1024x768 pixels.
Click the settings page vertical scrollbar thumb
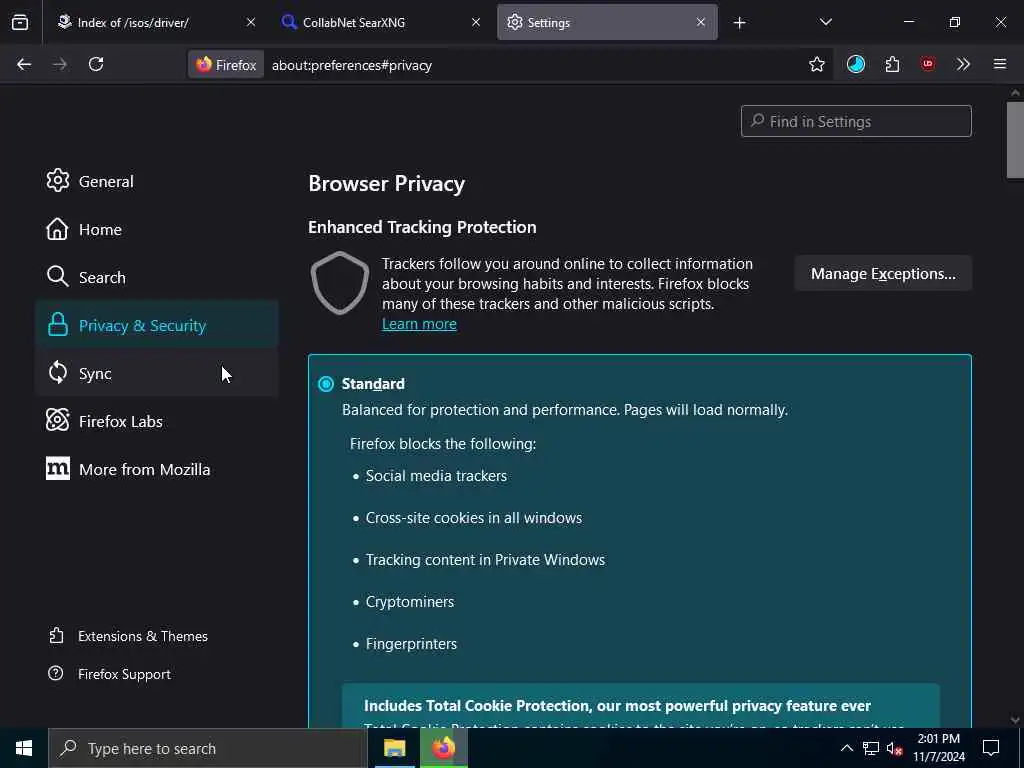tap(1015, 139)
